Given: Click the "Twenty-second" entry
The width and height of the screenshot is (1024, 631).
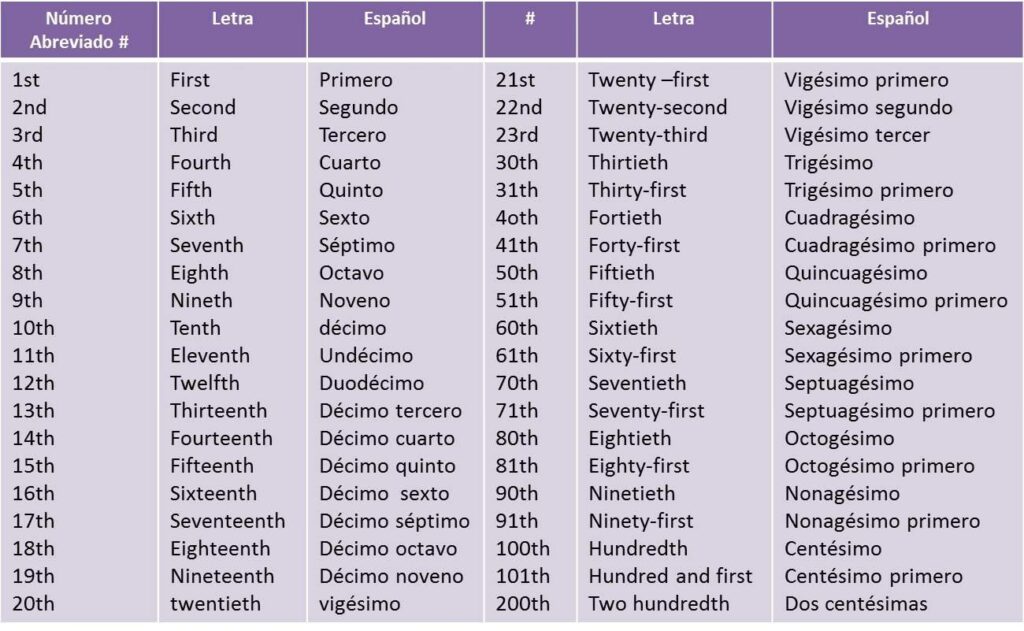Looking at the screenshot, I should [657, 108].
